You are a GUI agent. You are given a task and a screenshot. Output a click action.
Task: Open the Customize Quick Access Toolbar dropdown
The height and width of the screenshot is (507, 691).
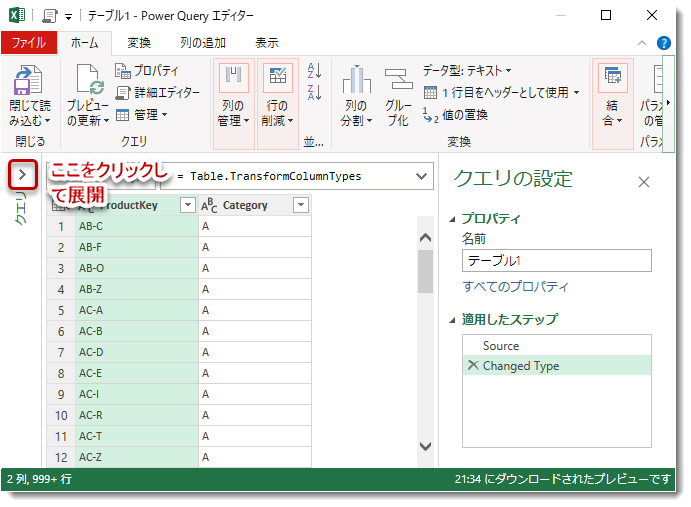click(68, 17)
